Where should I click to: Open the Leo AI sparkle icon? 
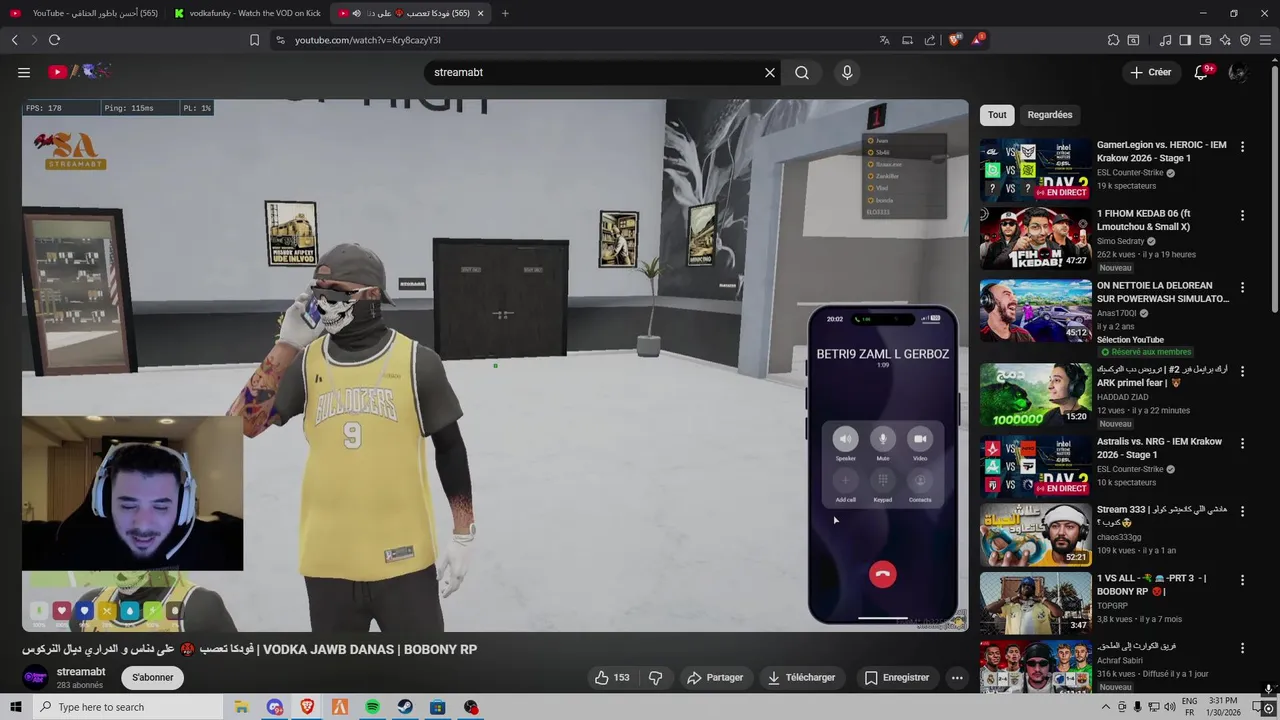click(x=1225, y=40)
